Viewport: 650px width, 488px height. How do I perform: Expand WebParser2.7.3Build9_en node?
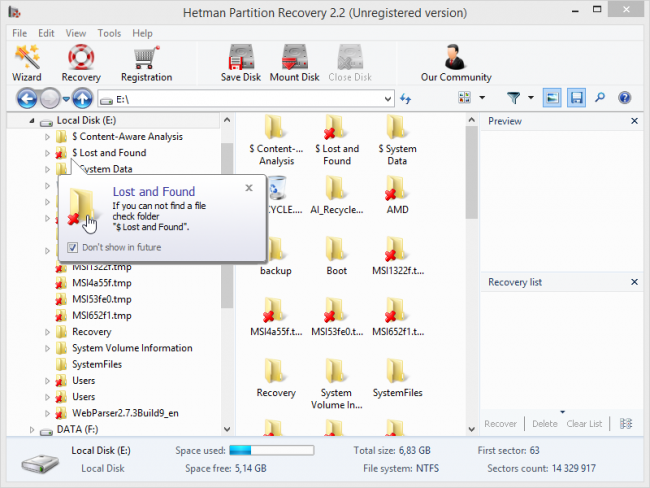[x=47, y=413]
